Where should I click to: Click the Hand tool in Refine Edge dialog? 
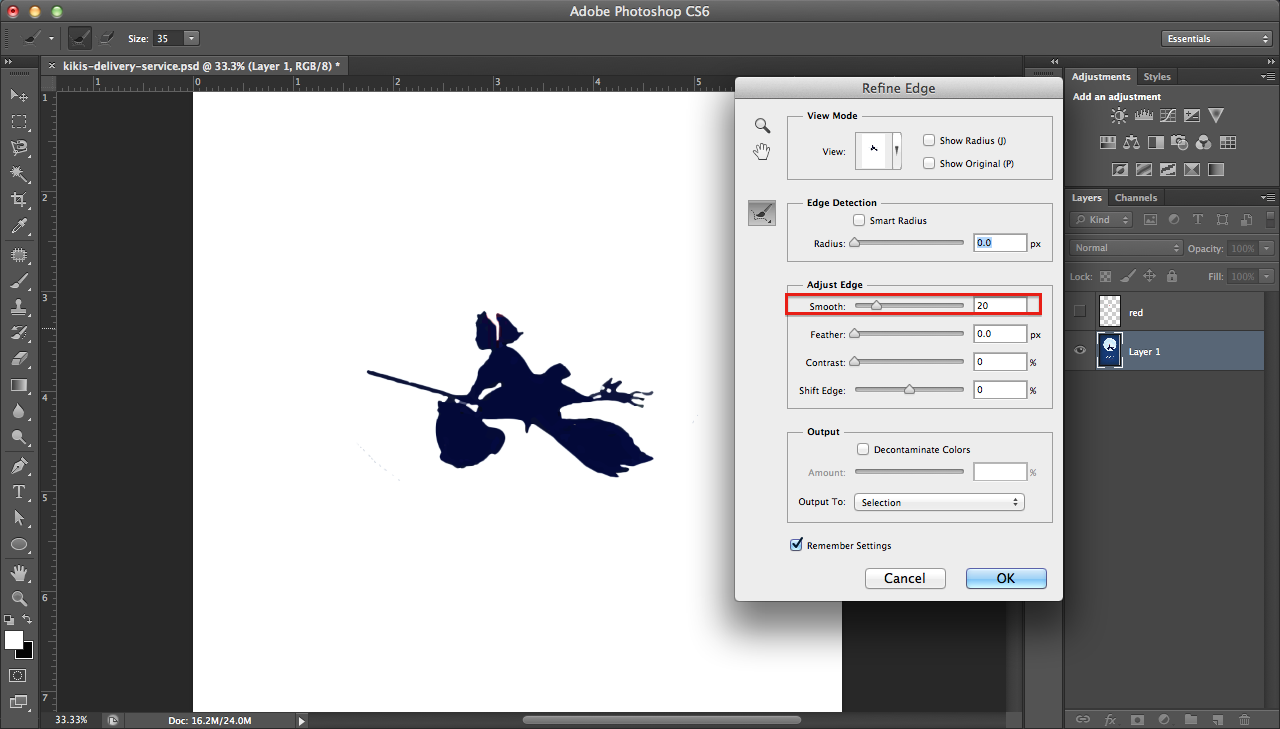762,151
